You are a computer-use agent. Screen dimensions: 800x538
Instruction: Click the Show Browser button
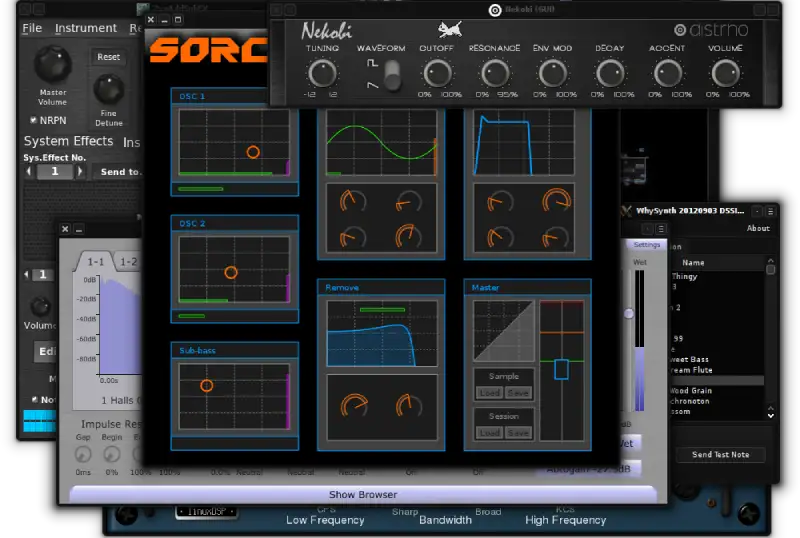click(x=363, y=495)
